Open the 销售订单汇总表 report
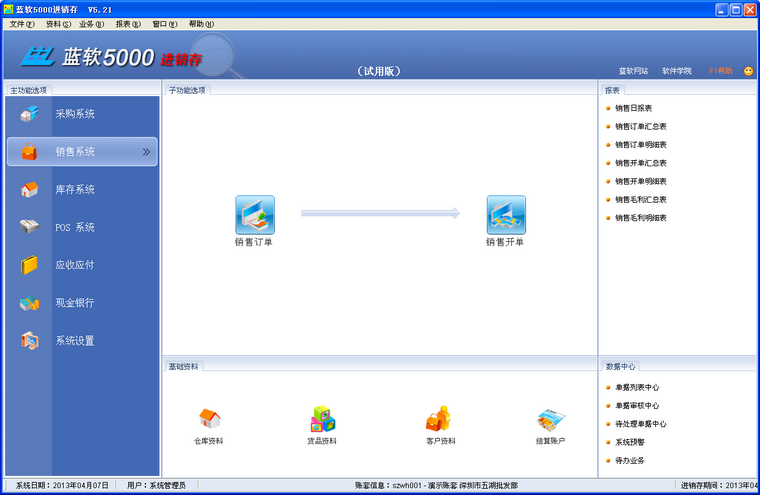Screen dimensions: 760x495 [640, 127]
